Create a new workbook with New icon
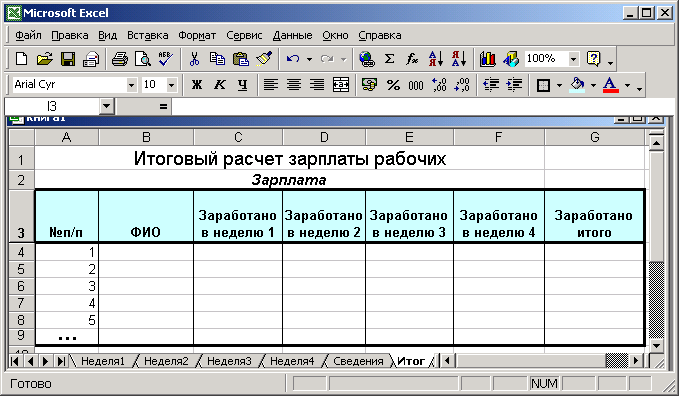 21,59
